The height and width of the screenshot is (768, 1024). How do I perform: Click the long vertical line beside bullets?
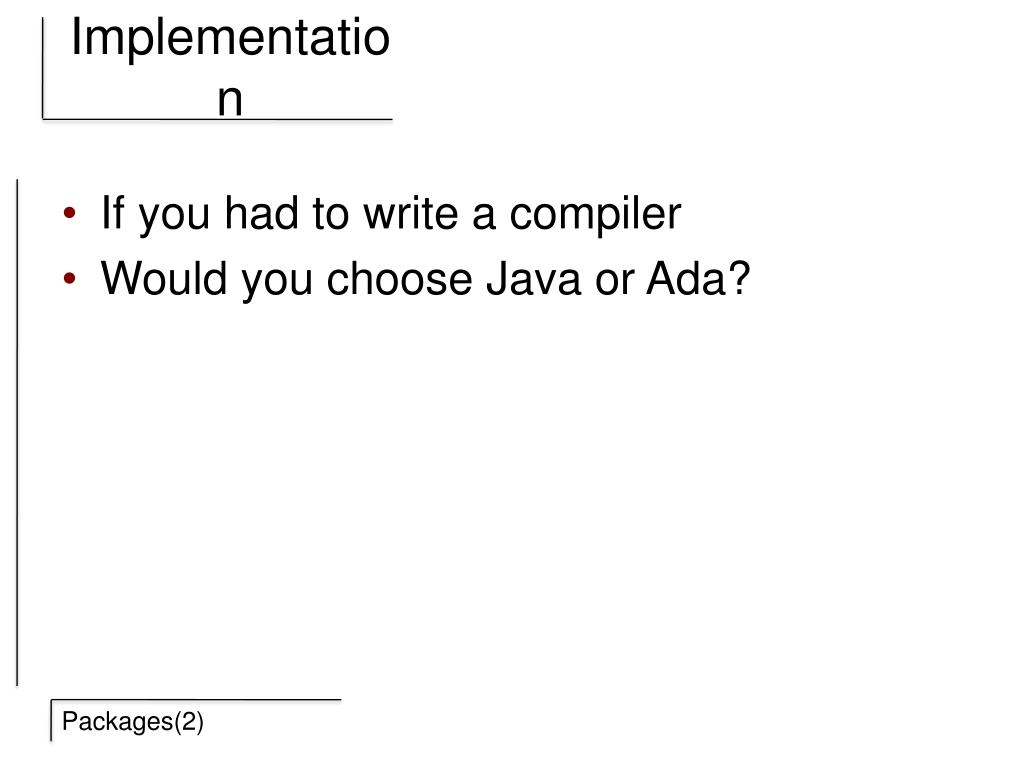click(x=17, y=432)
